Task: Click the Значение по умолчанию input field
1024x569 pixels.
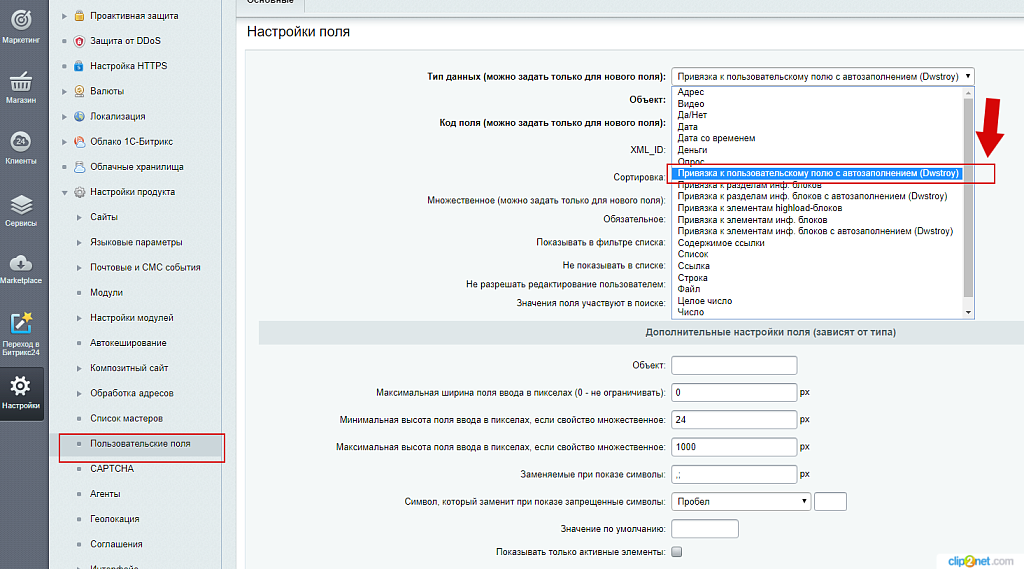Action: [x=704, y=529]
